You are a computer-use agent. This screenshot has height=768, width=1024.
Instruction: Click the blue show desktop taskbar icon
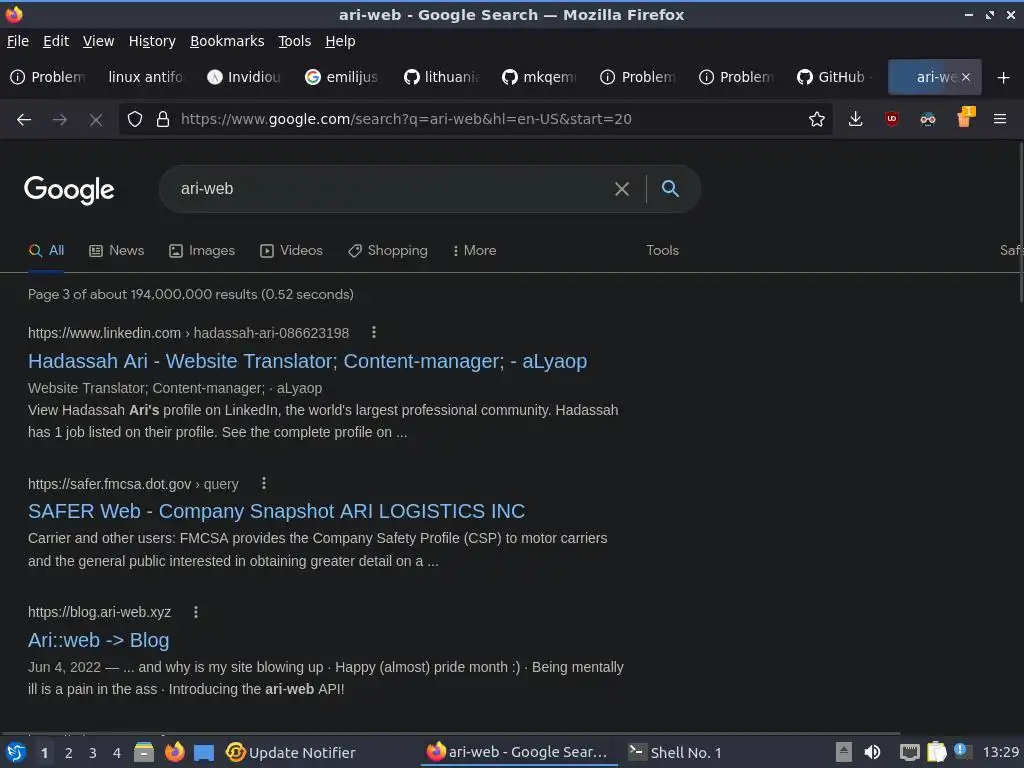coord(204,753)
